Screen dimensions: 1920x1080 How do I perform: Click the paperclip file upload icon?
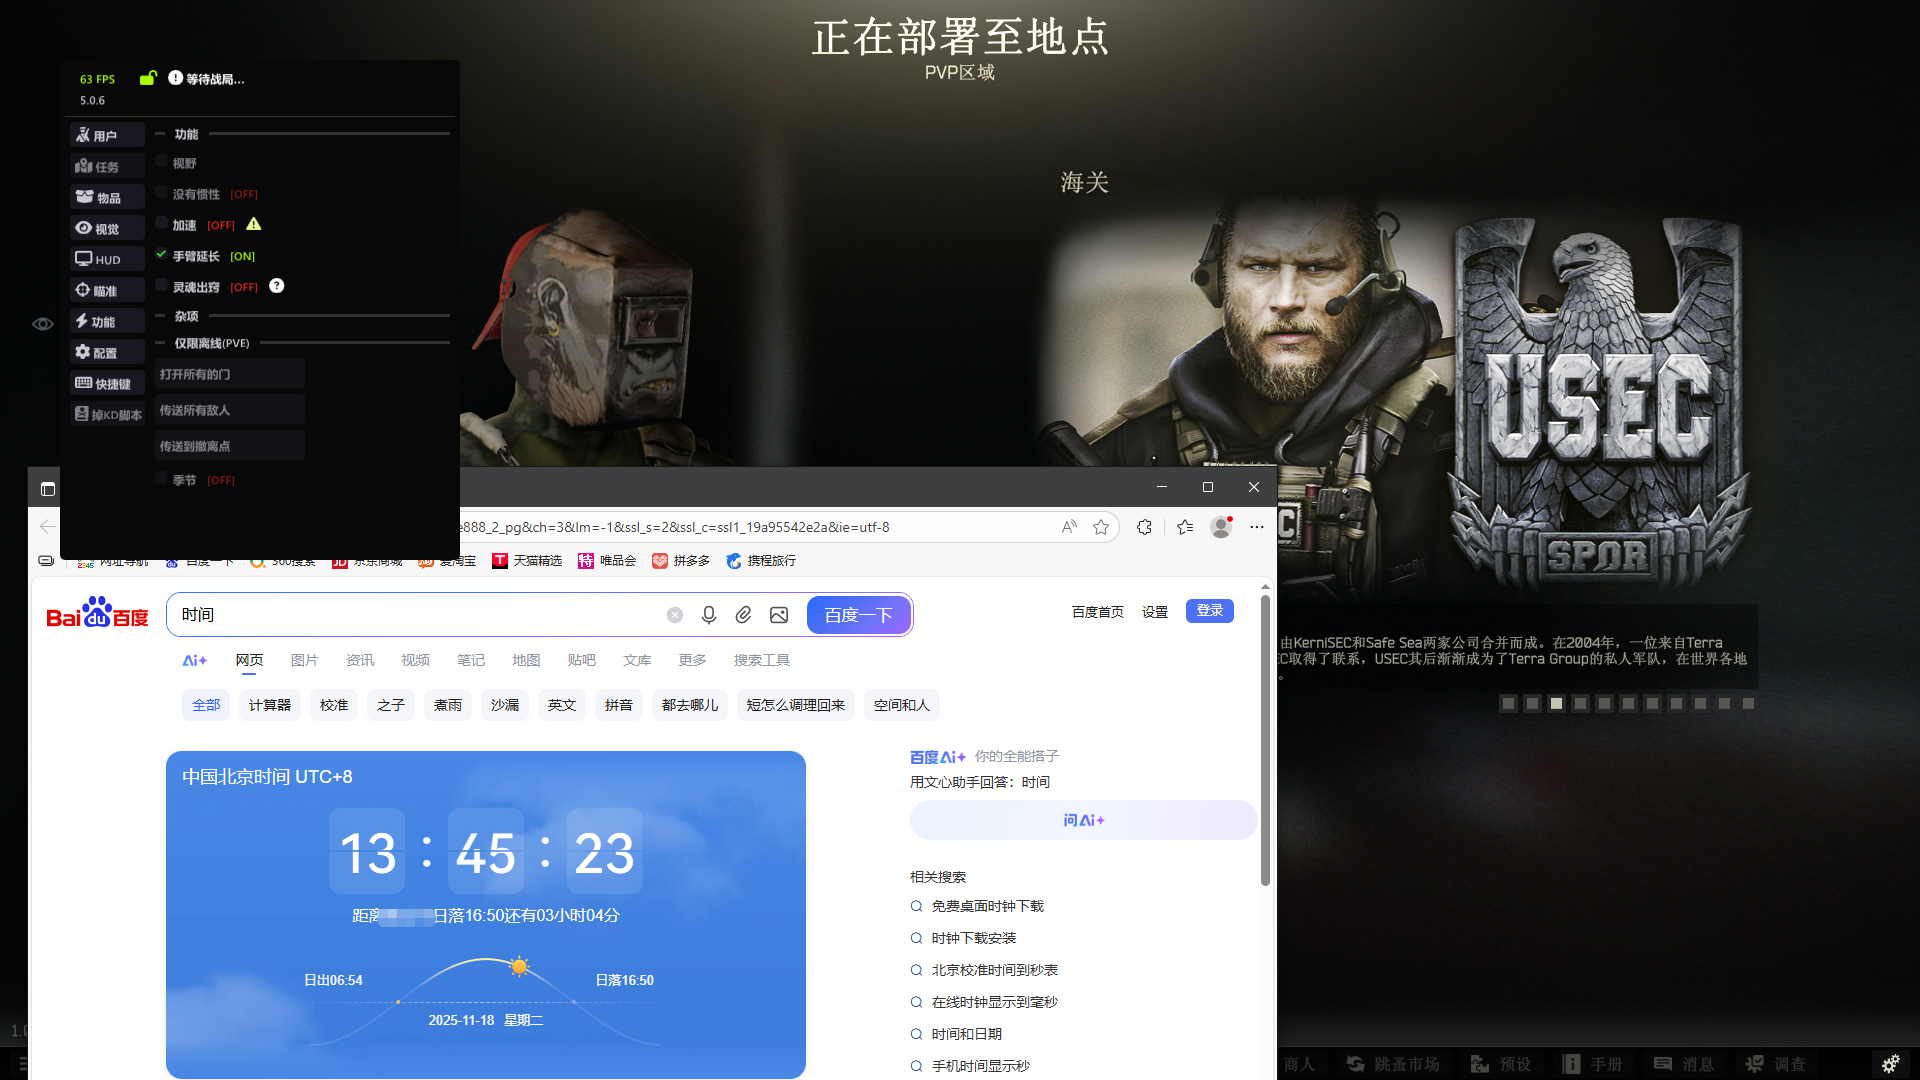coord(743,615)
